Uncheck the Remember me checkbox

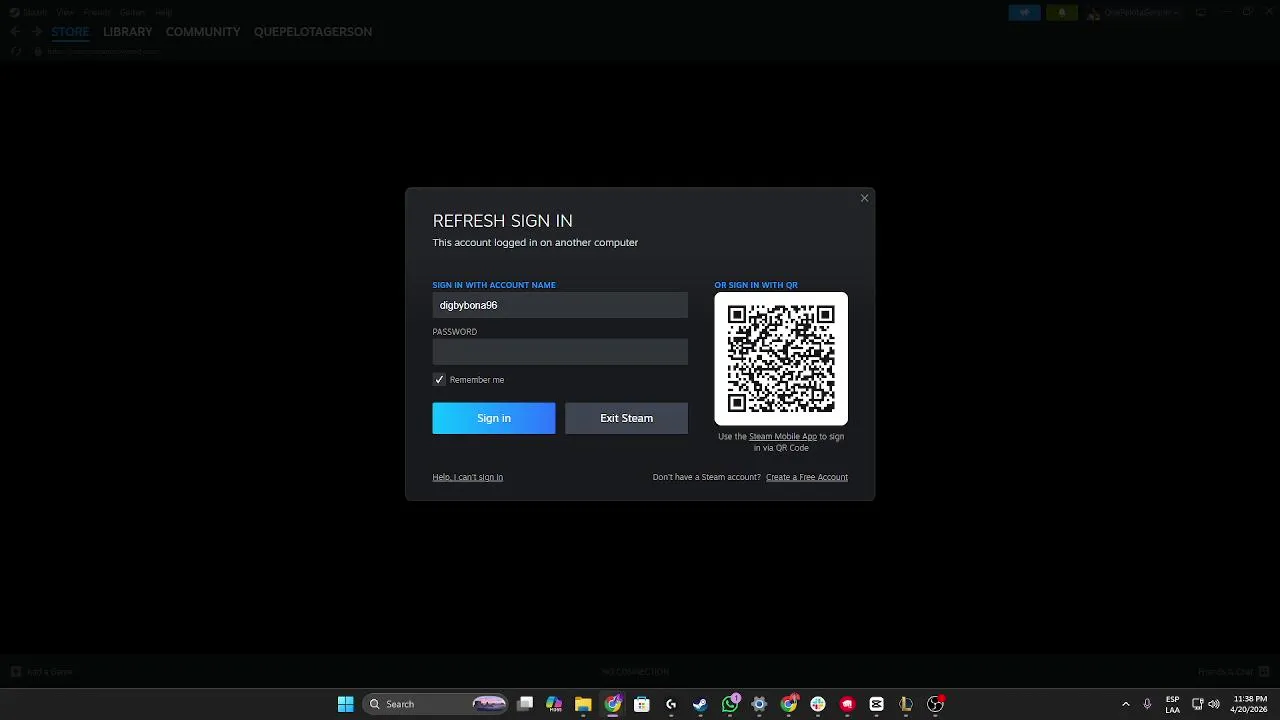point(439,380)
